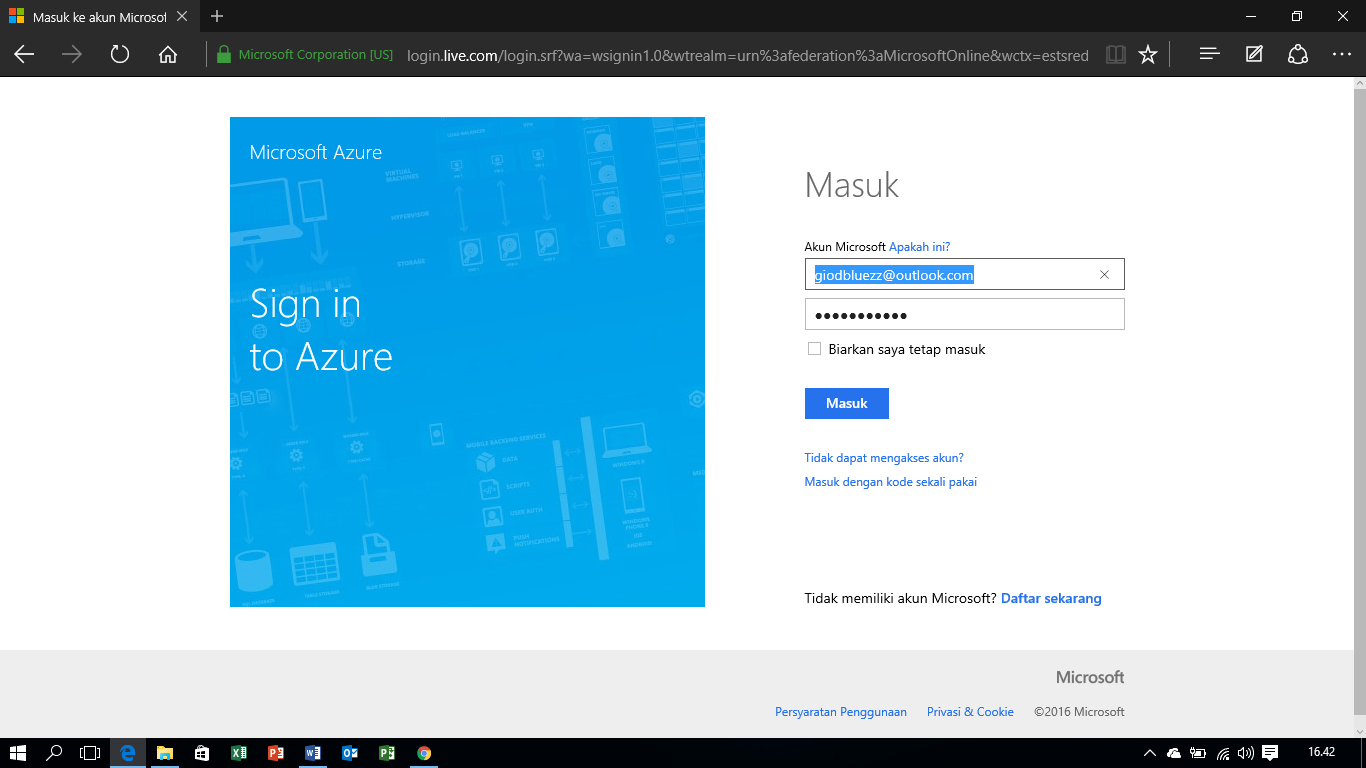Open 'Masuk dengan kode sekali pakai' link
This screenshot has width=1366, height=768.
[x=890, y=481]
